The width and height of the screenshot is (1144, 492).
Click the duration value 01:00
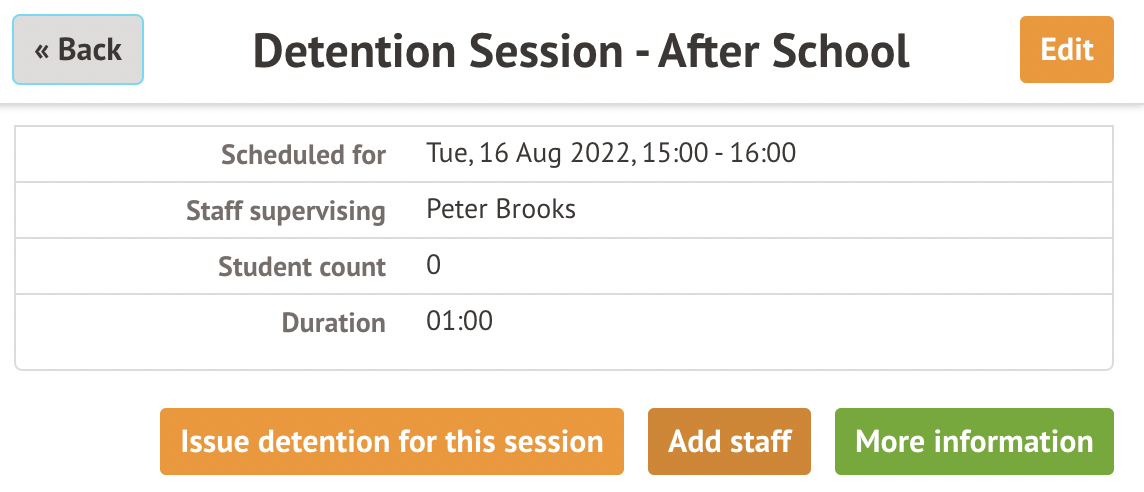459,322
